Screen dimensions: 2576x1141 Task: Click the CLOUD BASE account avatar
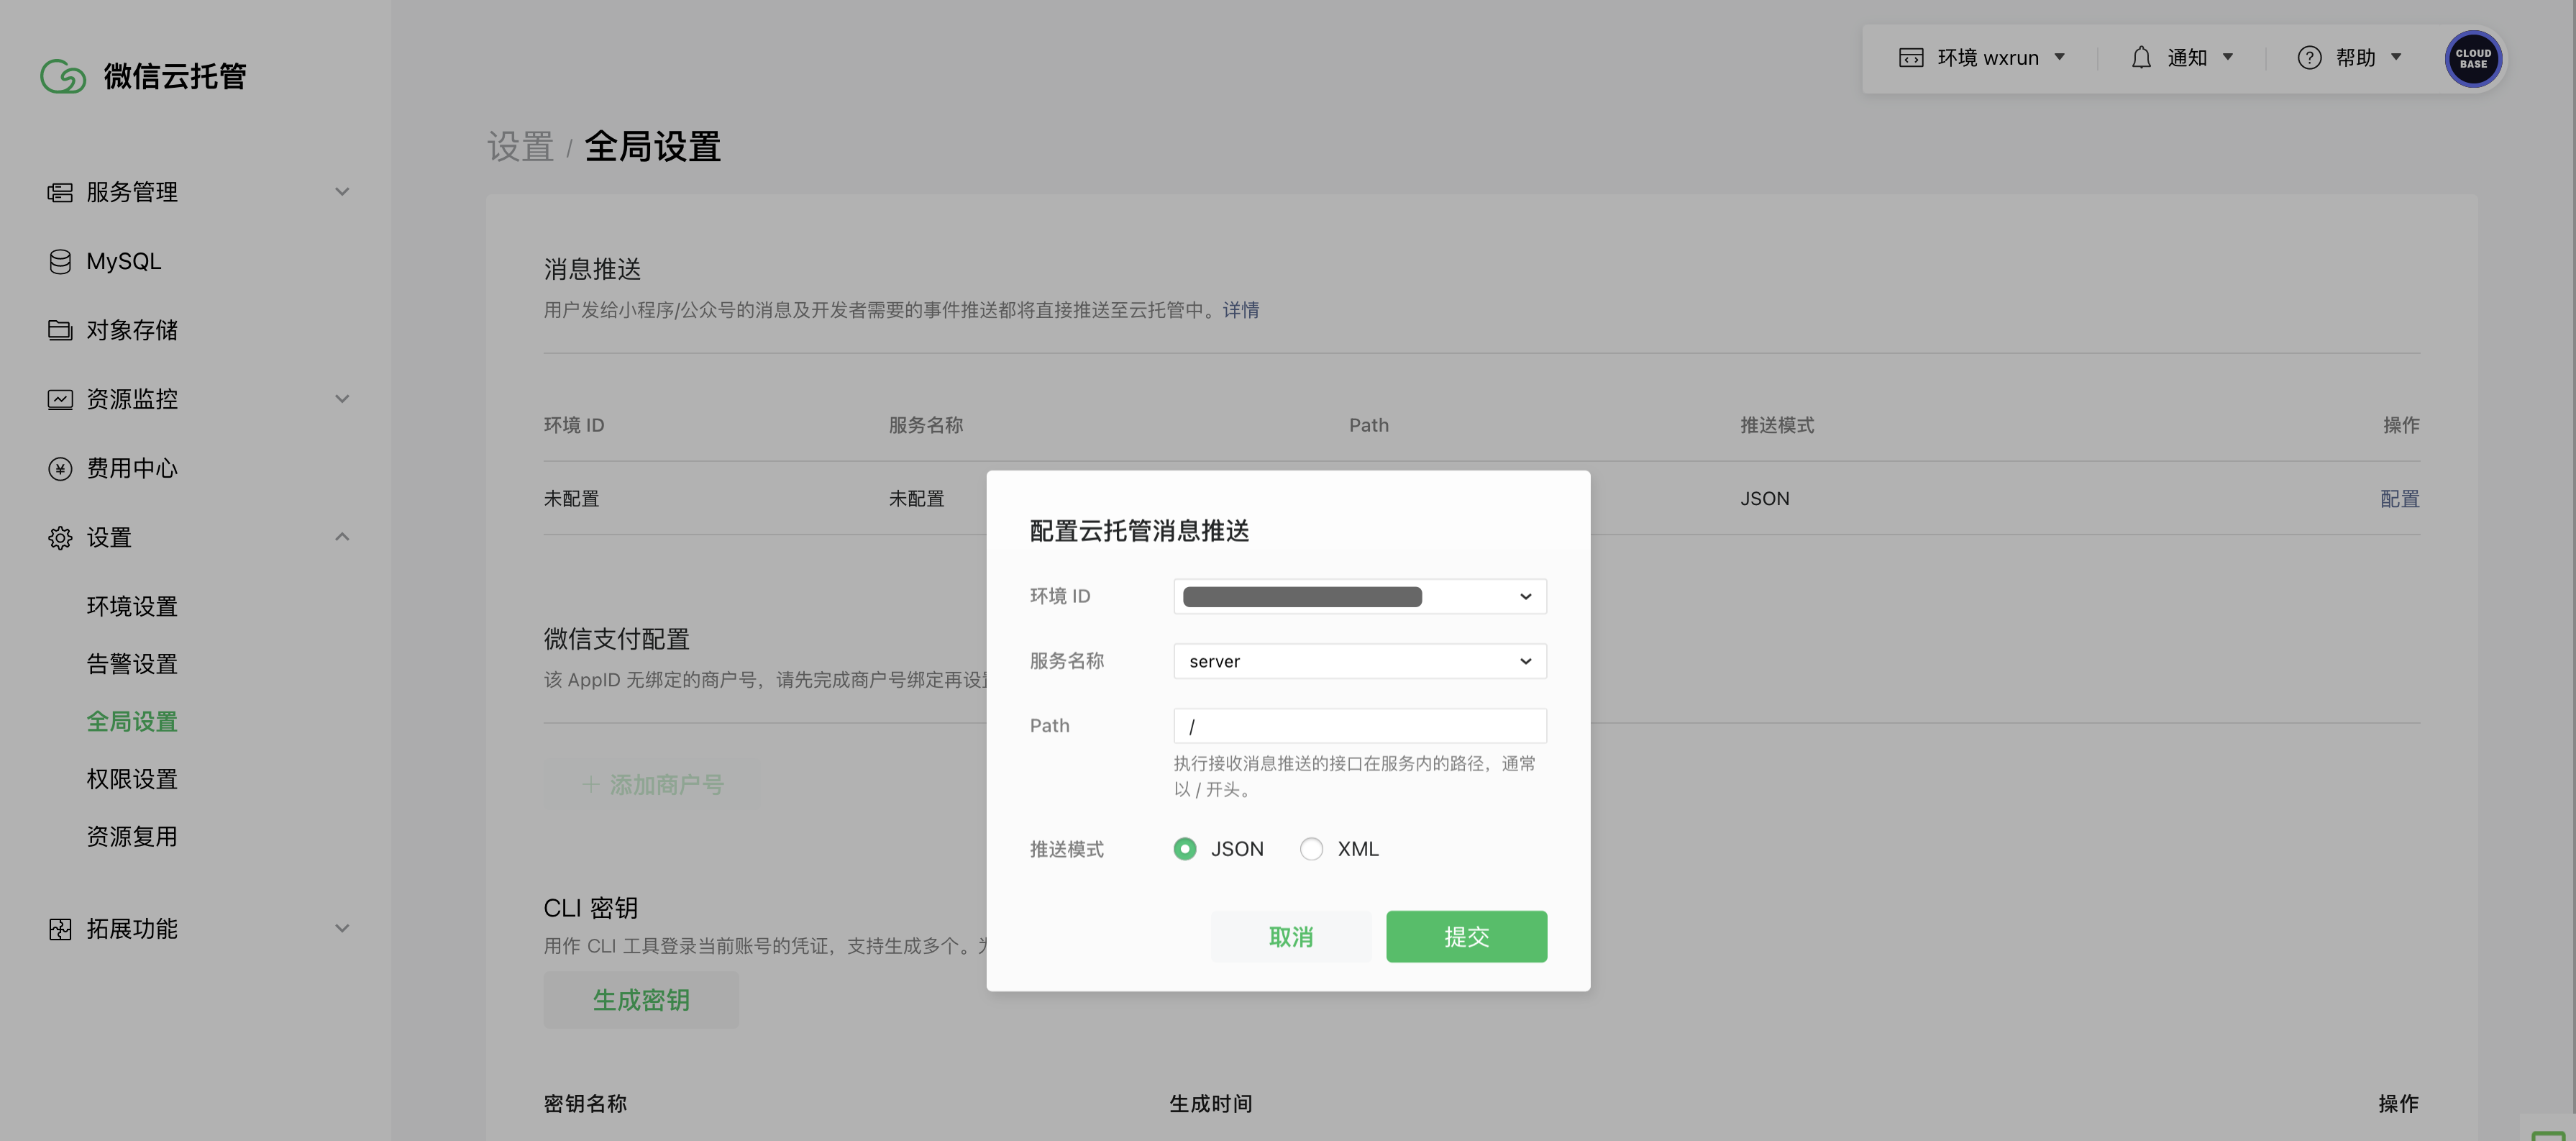[2473, 59]
